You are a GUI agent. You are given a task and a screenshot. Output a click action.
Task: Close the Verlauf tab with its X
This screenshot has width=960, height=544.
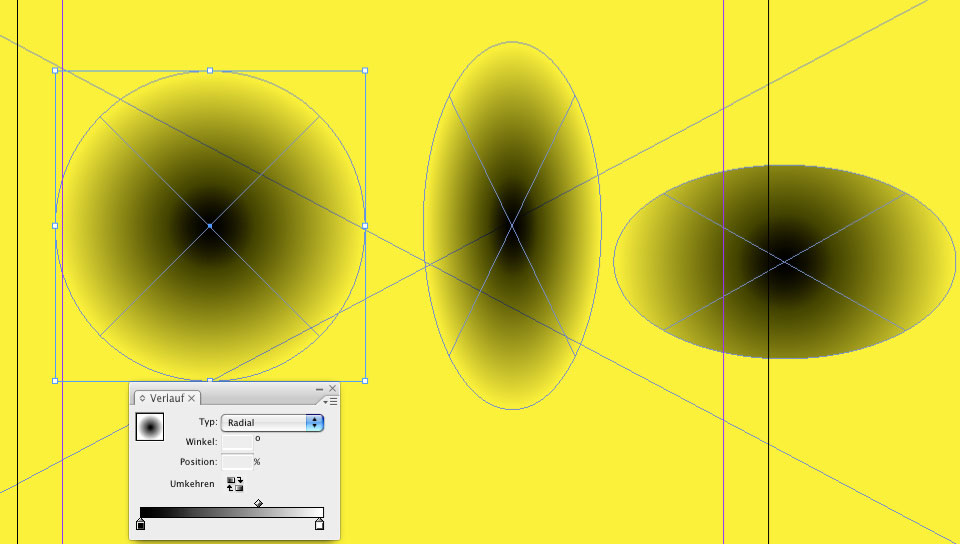tap(192, 398)
